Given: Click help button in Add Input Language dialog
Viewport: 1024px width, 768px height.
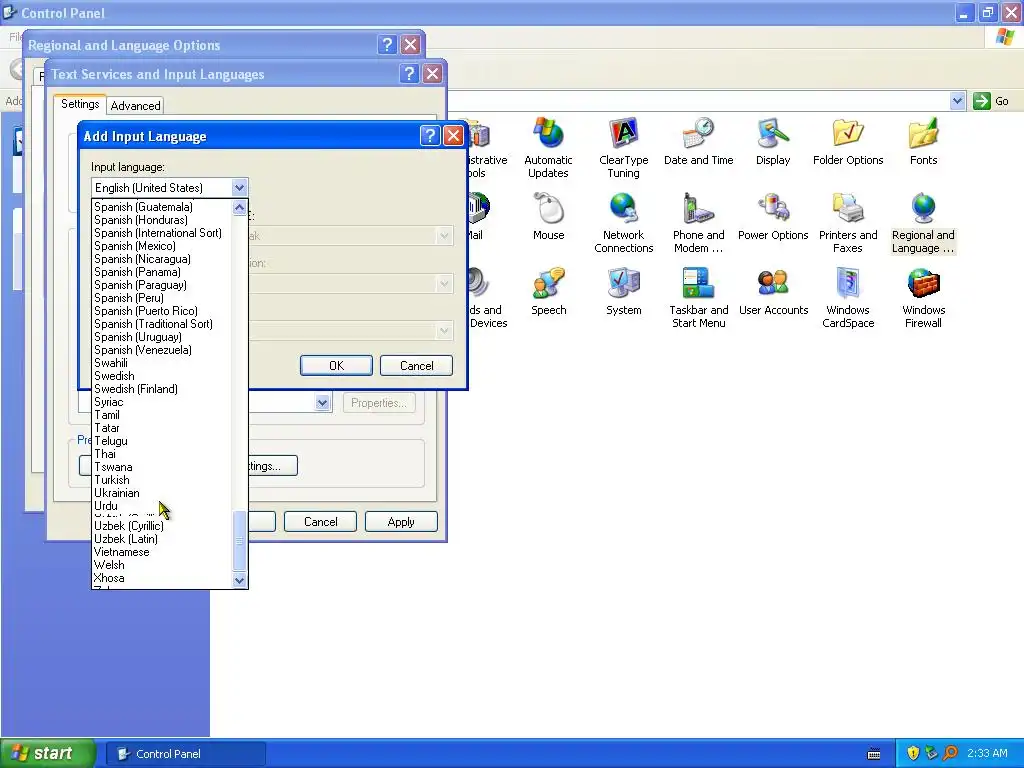Looking at the screenshot, I should pos(430,136).
